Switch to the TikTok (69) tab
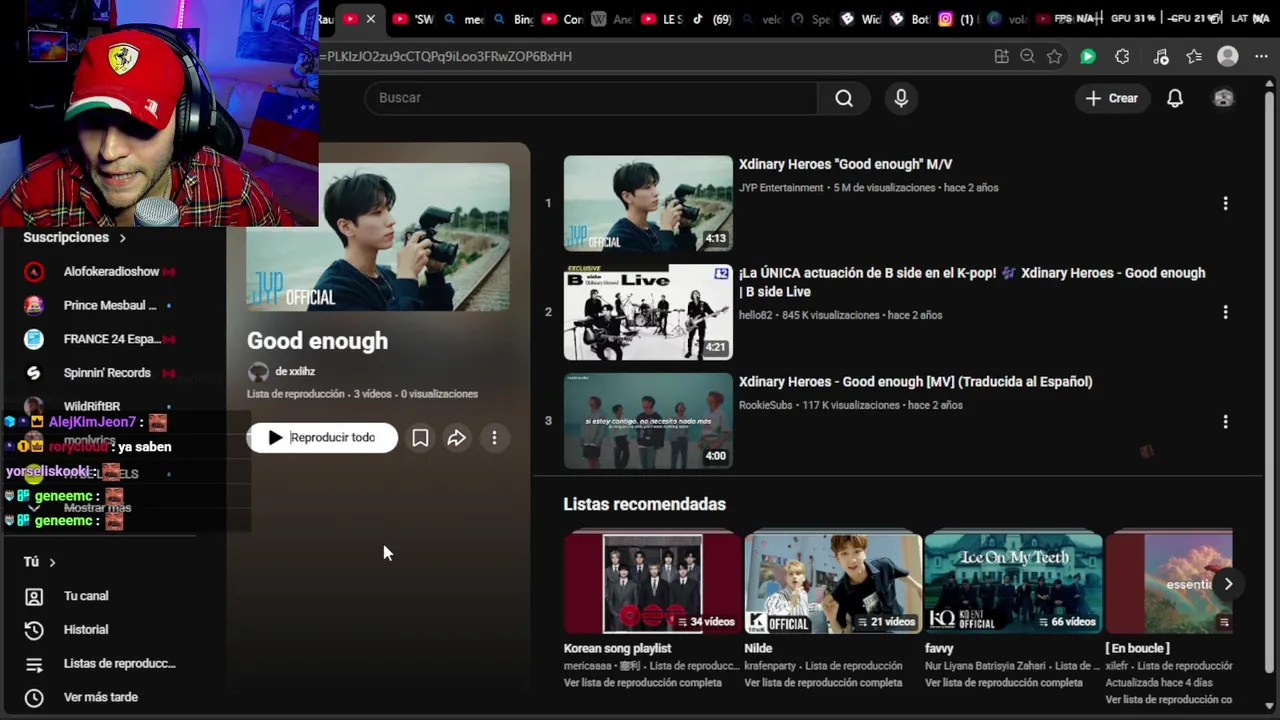 click(x=711, y=19)
